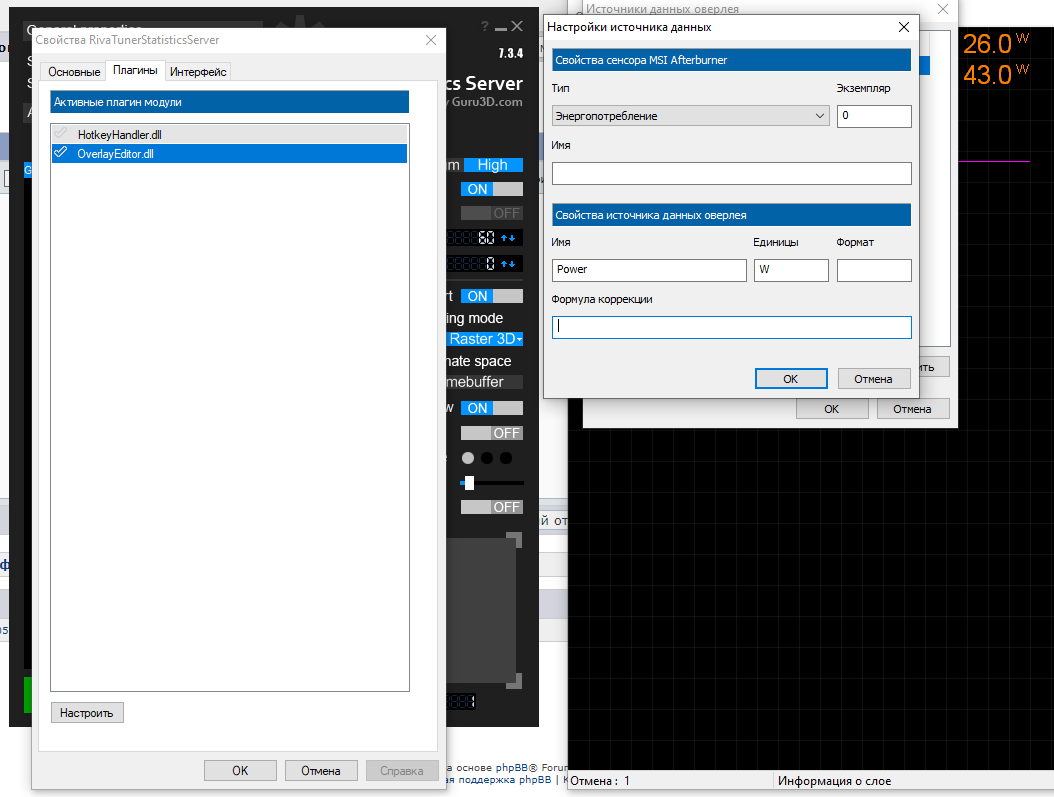Switch to the Основные tab
Viewport: 1054px width, 797px height.
(74, 71)
